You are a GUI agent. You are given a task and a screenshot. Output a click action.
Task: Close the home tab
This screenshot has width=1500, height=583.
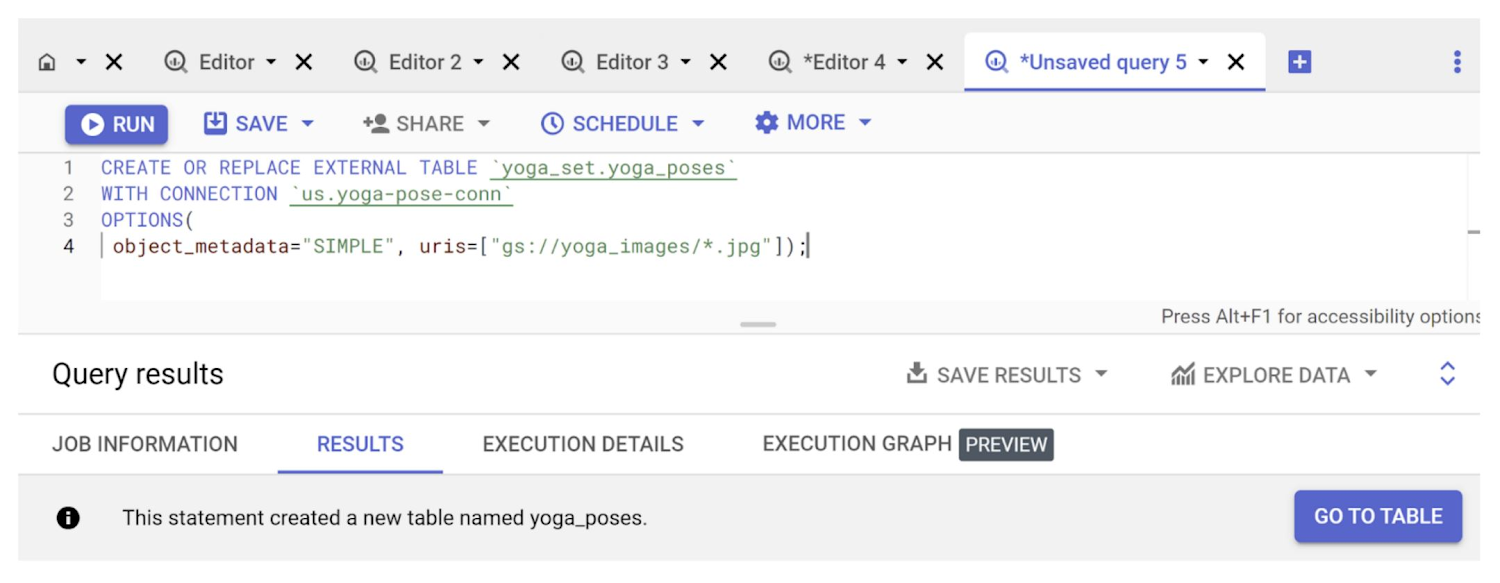114,62
